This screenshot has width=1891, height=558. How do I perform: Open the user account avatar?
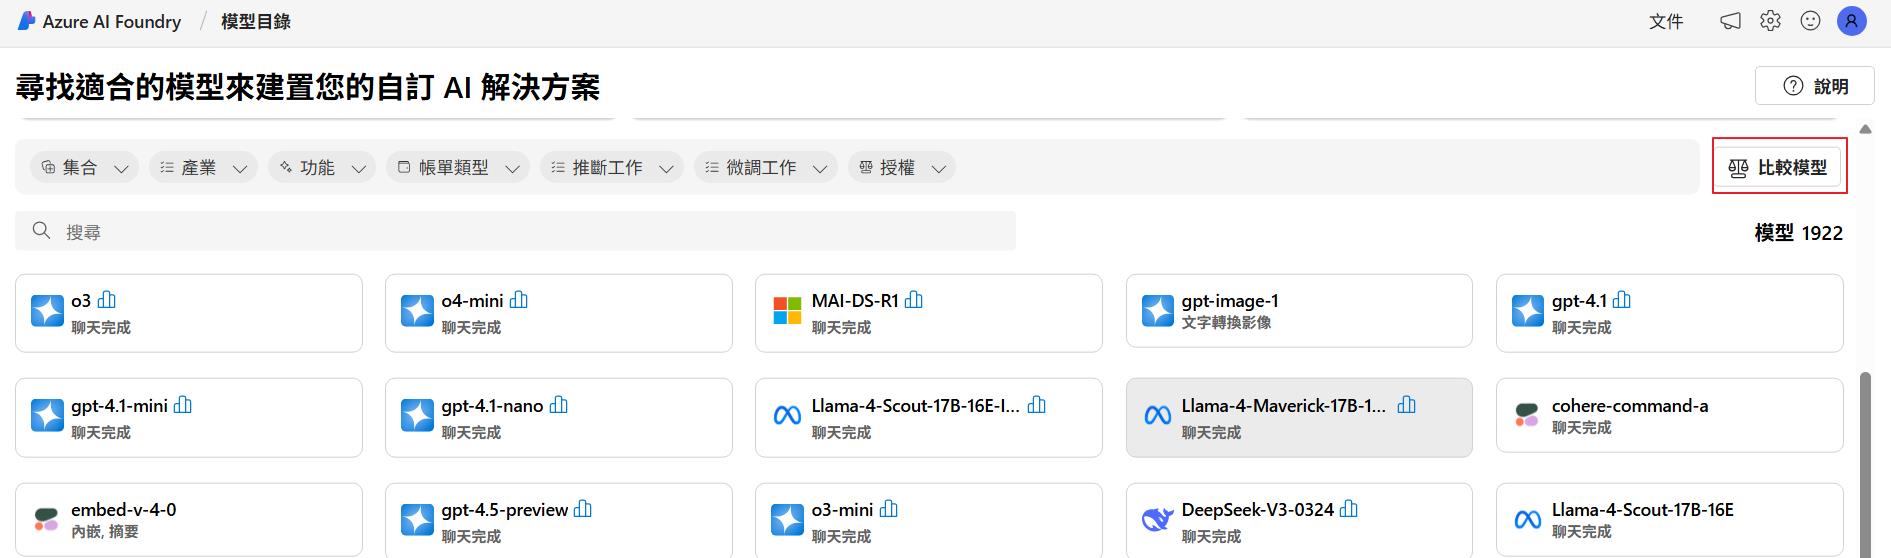coord(1852,21)
